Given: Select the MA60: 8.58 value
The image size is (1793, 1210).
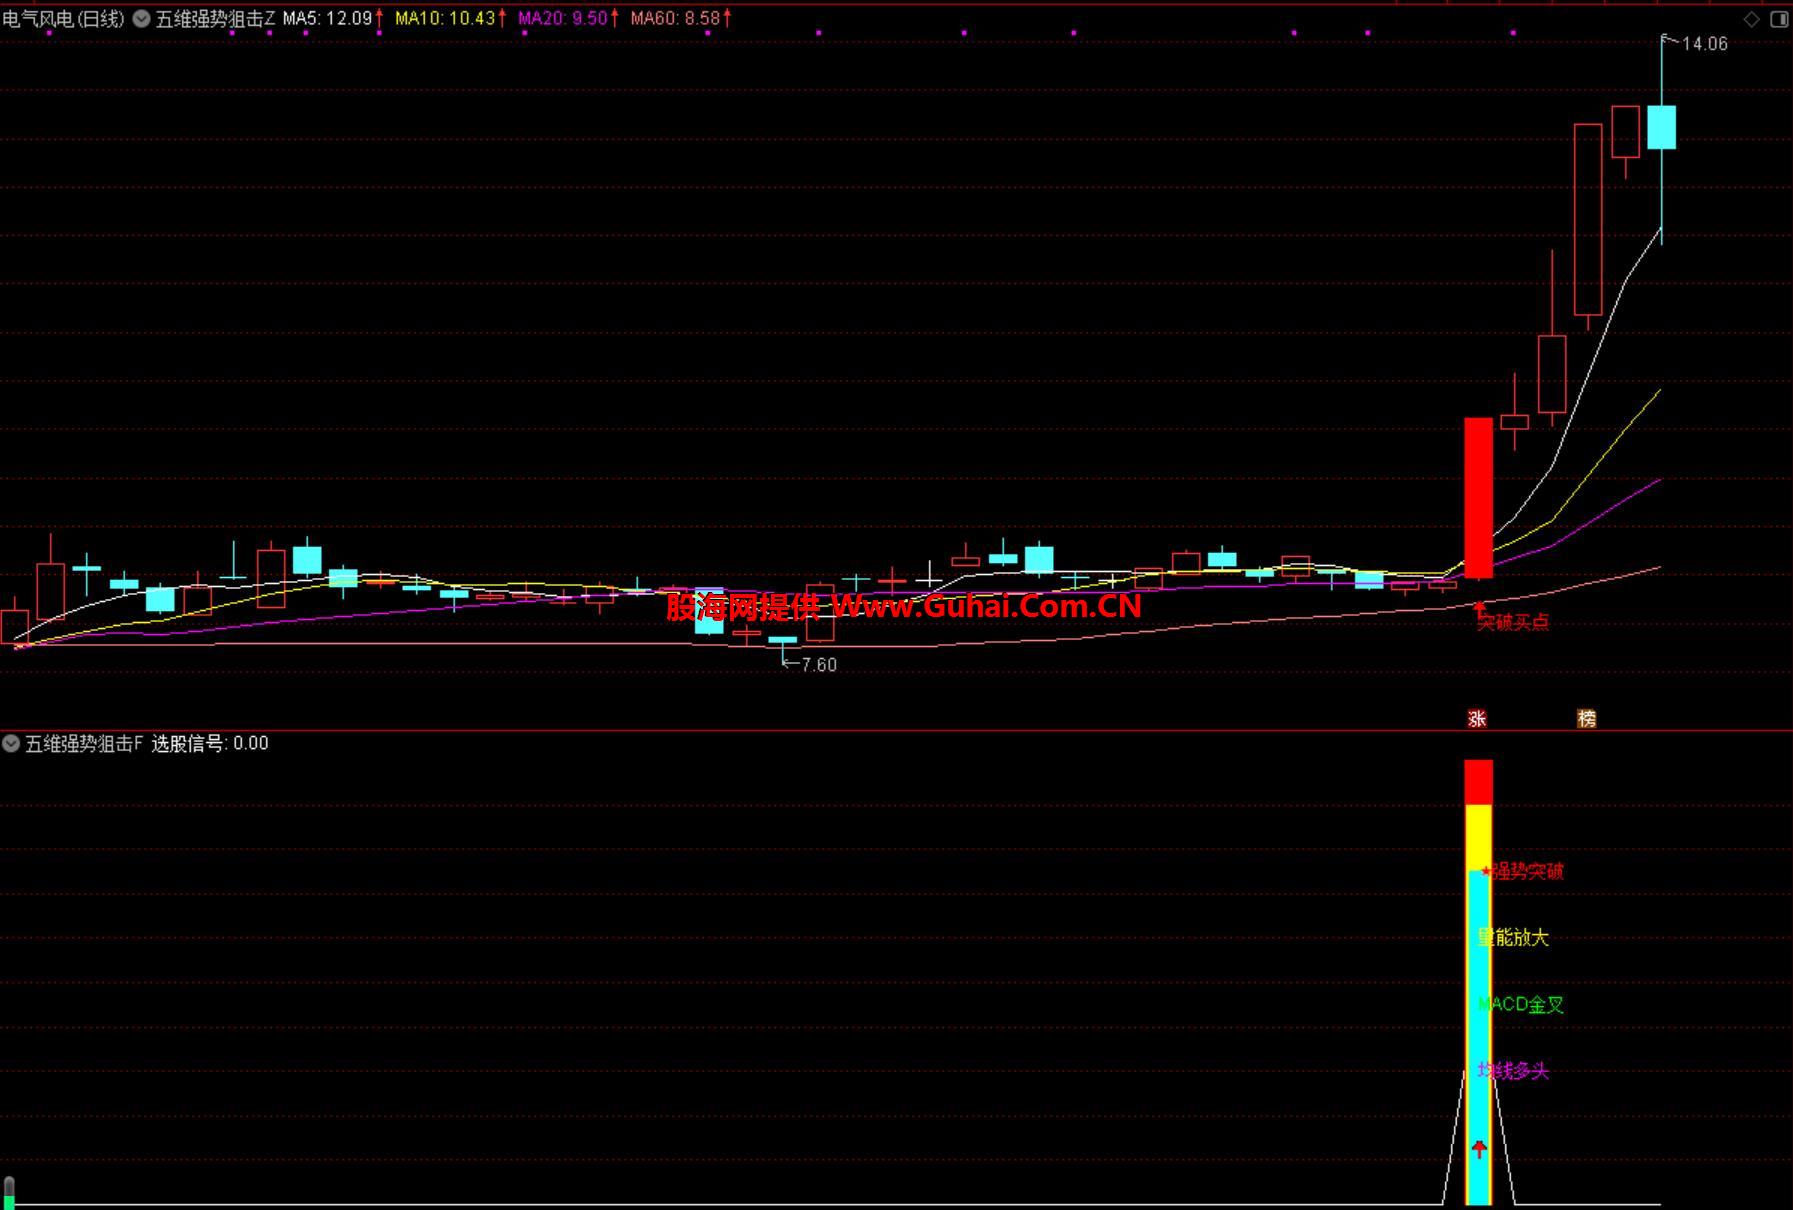Looking at the screenshot, I should (x=675, y=19).
